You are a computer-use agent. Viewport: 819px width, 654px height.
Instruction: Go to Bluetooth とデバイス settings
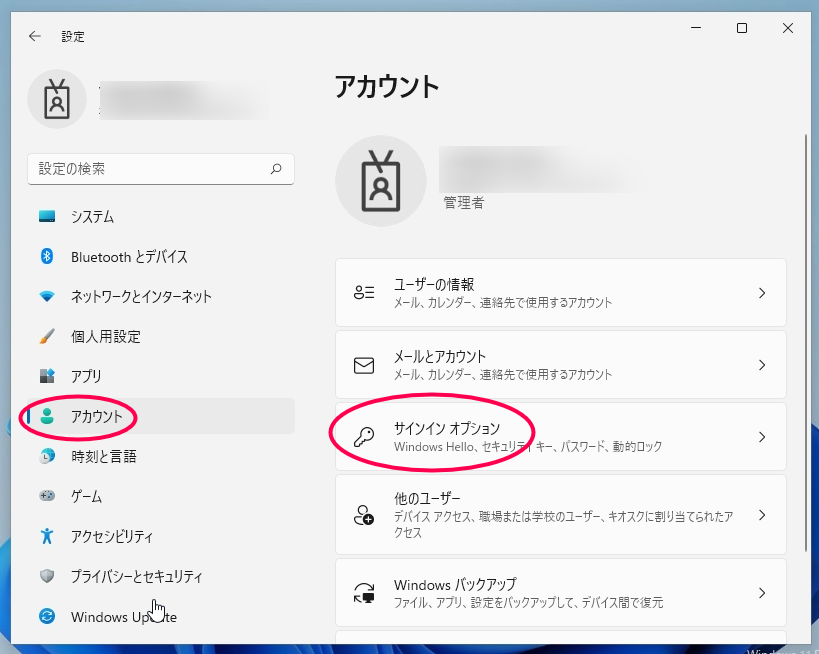pos(161,256)
